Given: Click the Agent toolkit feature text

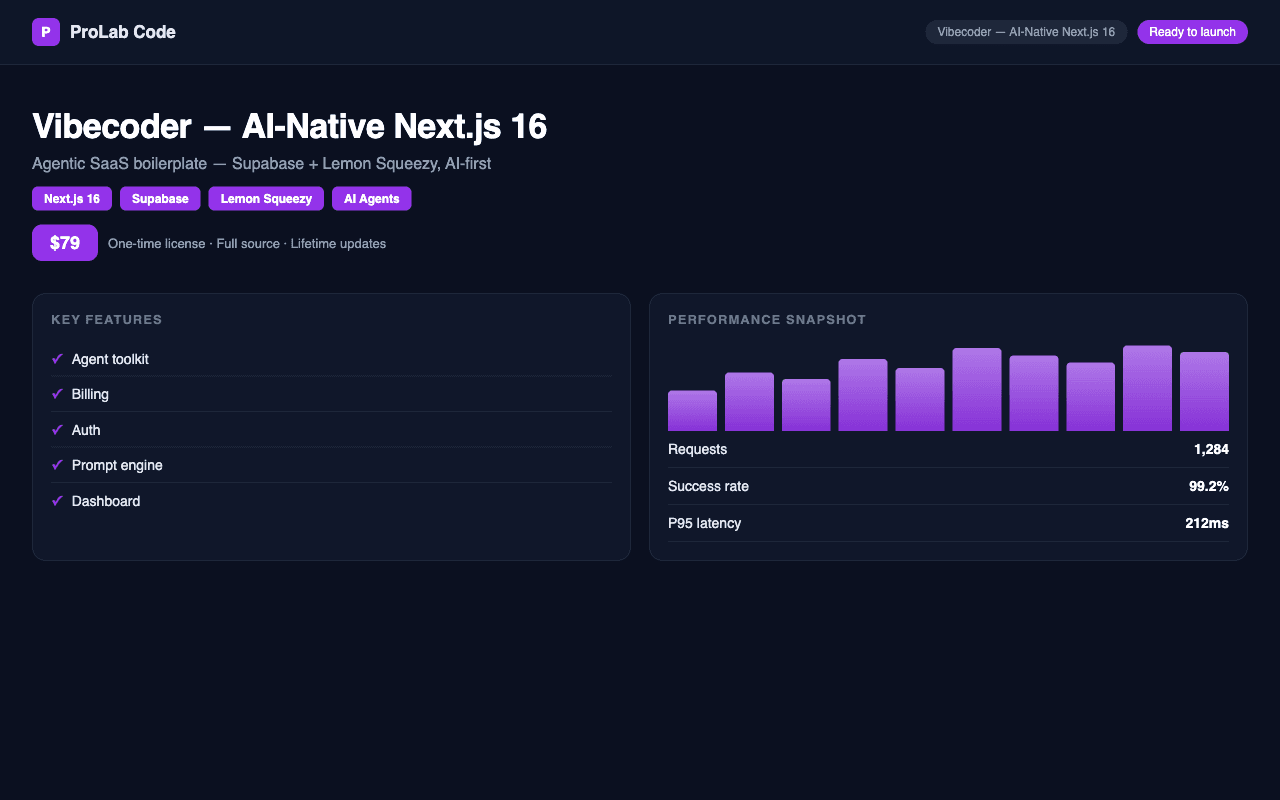Looking at the screenshot, I should pos(110,359).
